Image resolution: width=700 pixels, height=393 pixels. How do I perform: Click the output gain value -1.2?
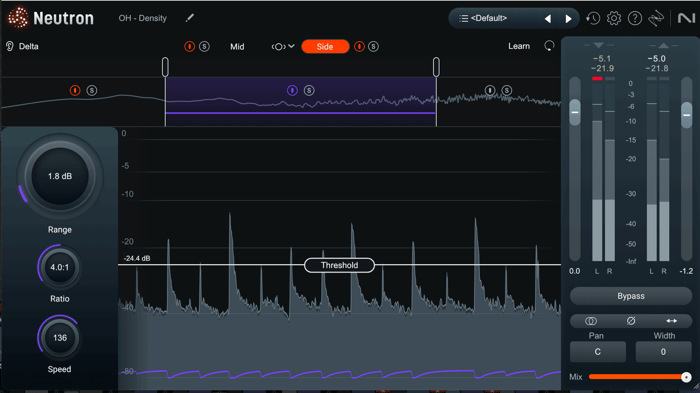(686, 271)
